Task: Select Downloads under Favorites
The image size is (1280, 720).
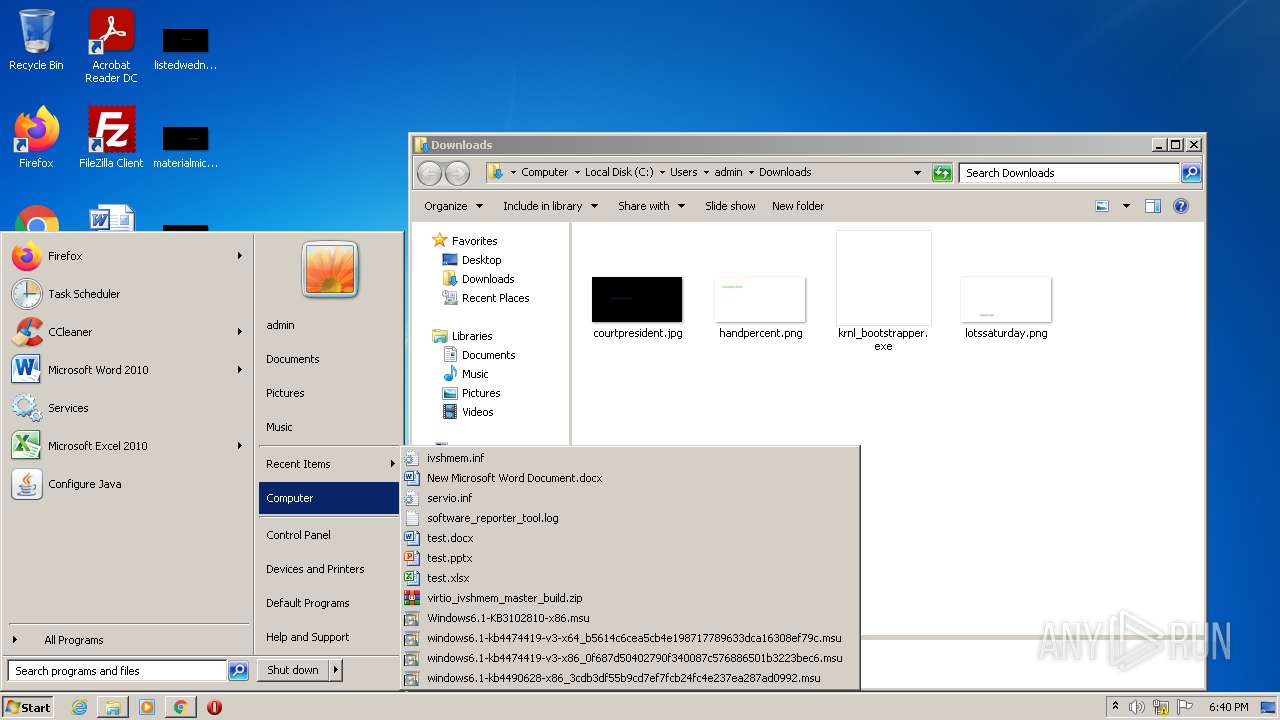Action: click(x=478, y=279)
